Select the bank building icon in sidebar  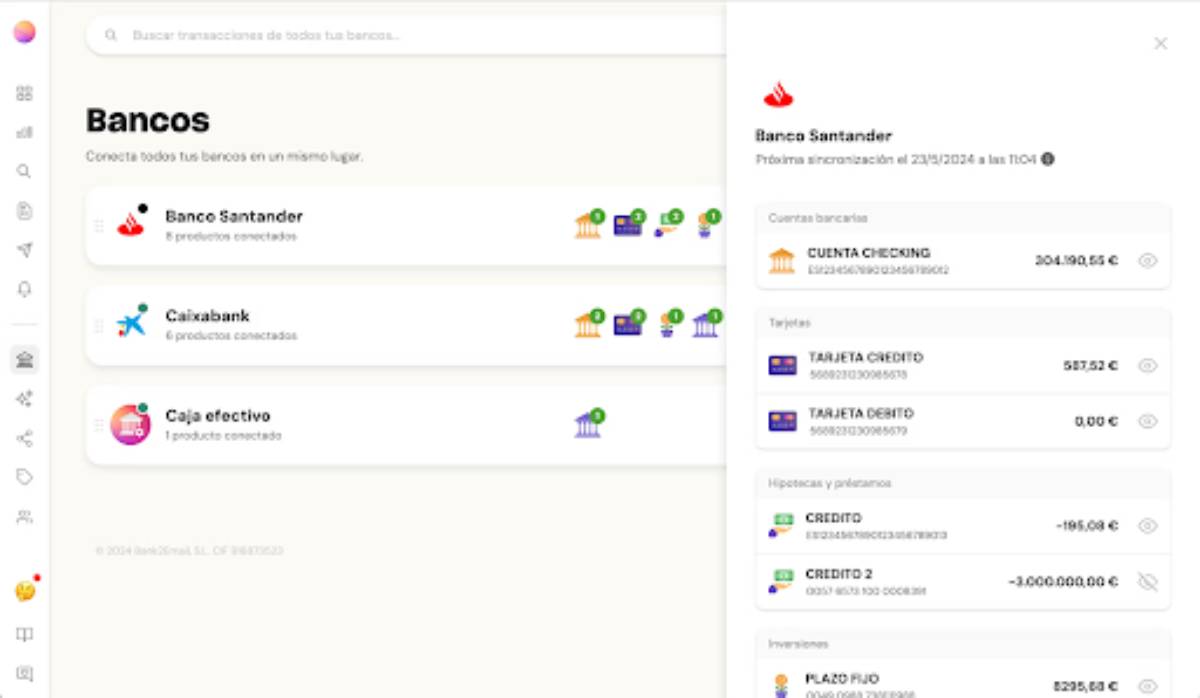point(25,360)
